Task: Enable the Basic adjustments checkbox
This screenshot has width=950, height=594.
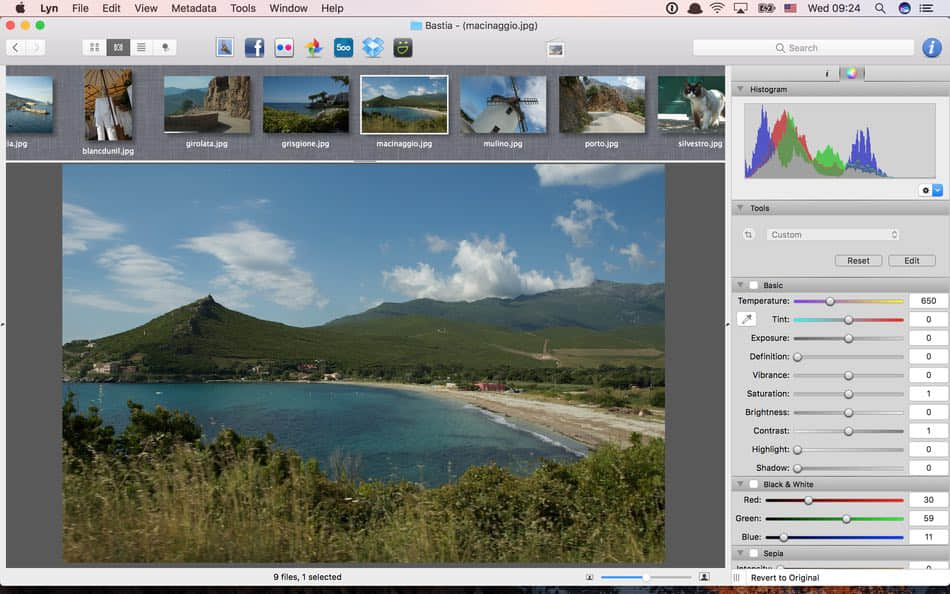Action: click(x=754, y=285)
